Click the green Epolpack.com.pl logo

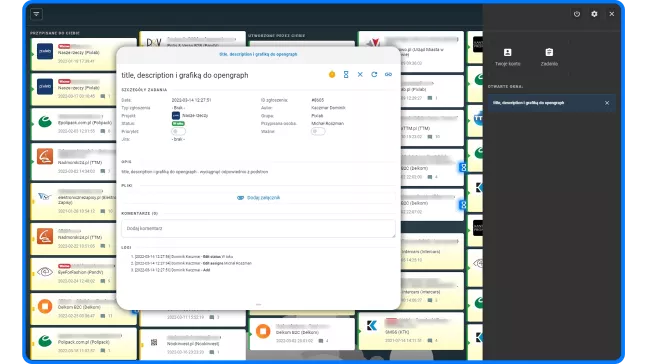(45, 121)
